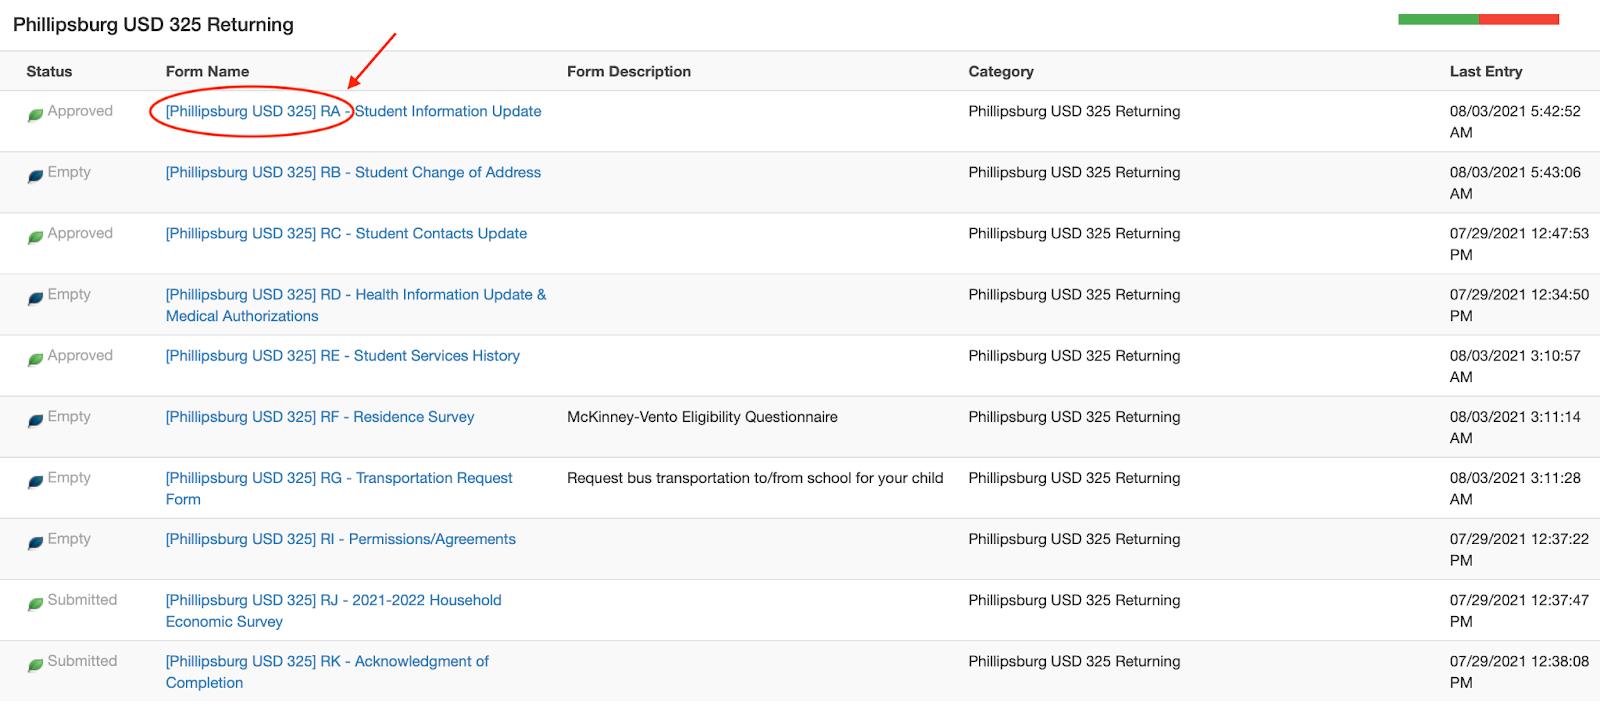1600x709 pixels.
Task: Click last entry 07/29/2021 12:34:50 PM
Action: point(1519,305)
